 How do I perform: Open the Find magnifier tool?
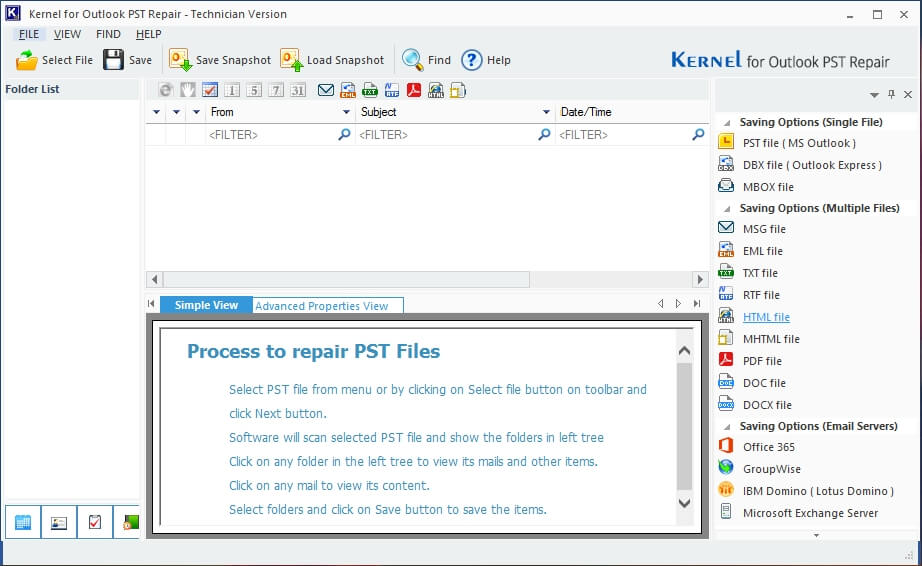426,60
